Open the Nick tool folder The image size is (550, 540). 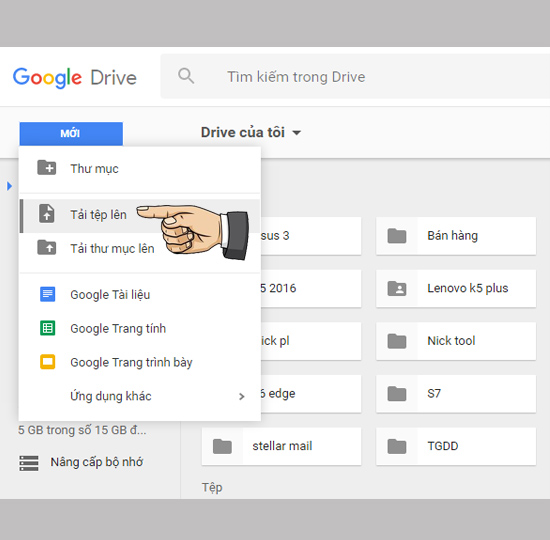click(x=456, y=341)
